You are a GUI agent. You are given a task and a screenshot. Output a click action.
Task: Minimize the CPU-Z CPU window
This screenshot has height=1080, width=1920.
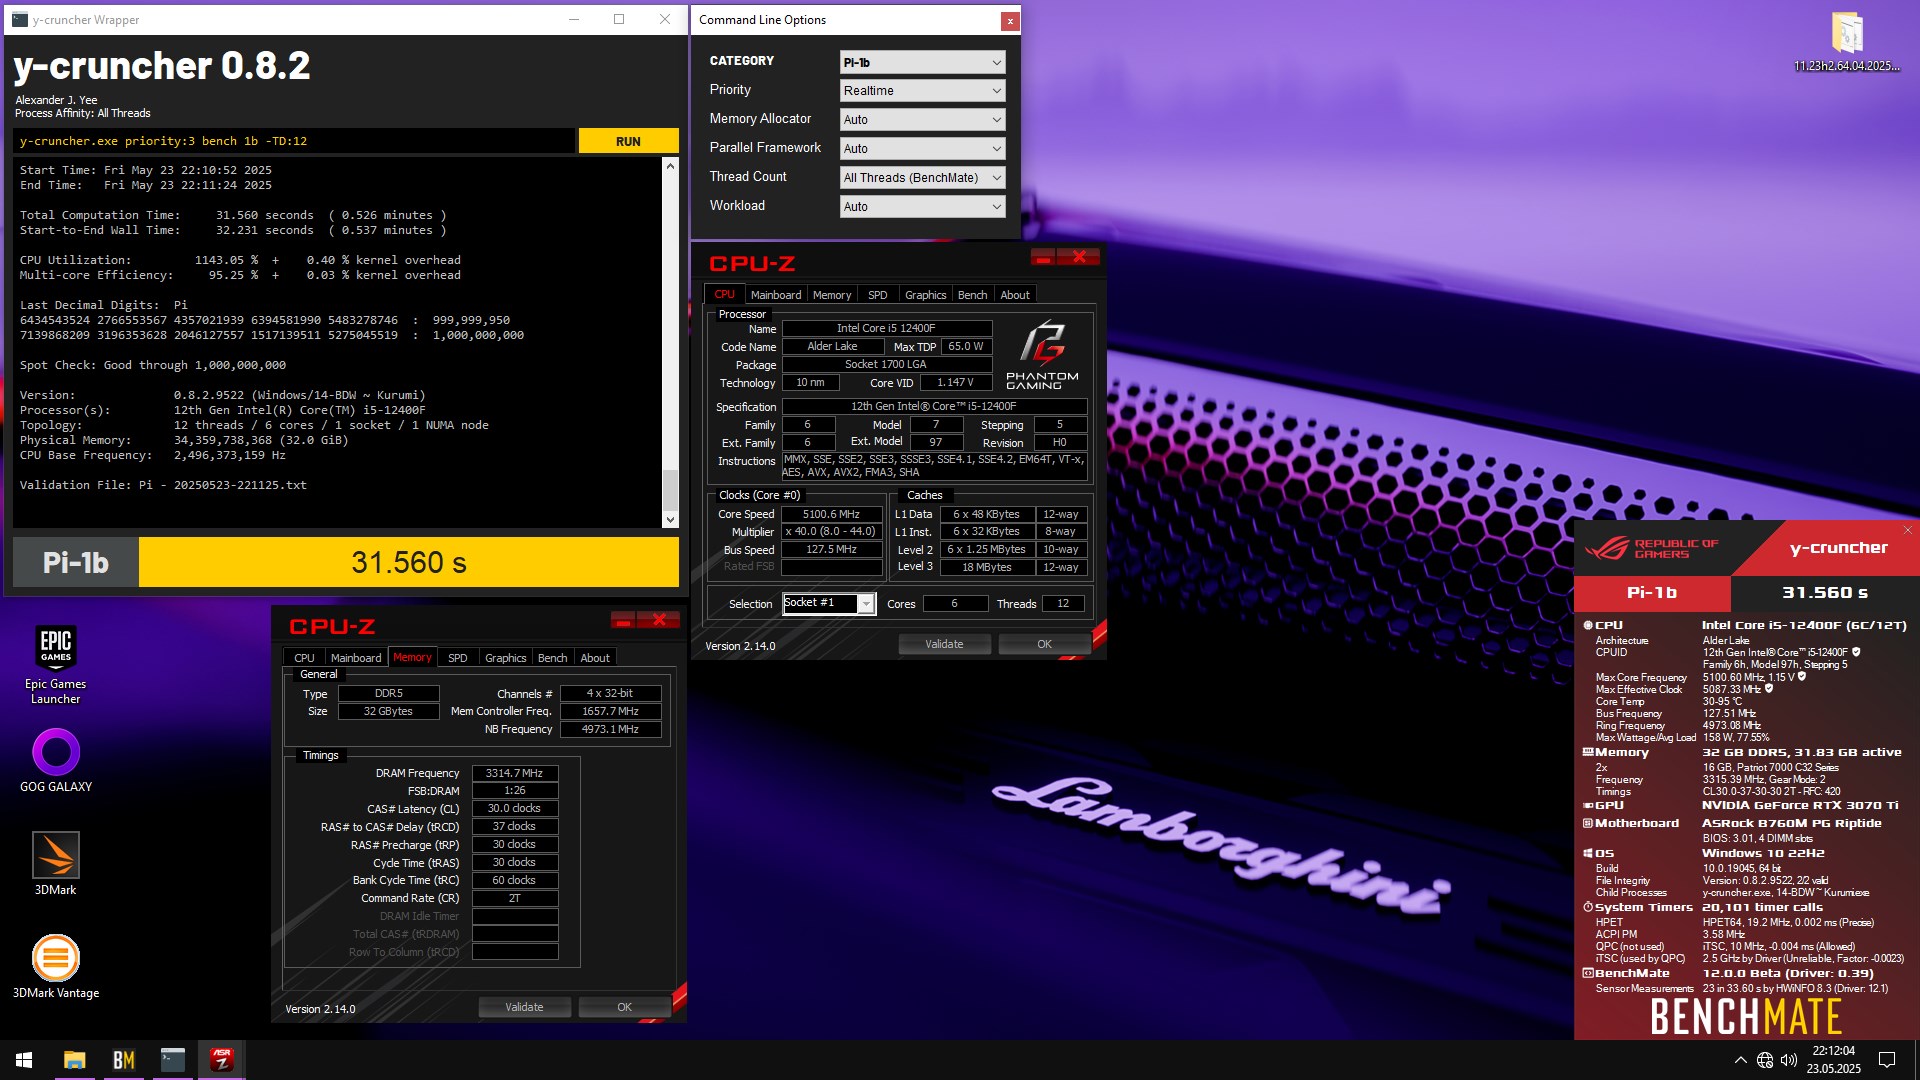click(1043, 257)
